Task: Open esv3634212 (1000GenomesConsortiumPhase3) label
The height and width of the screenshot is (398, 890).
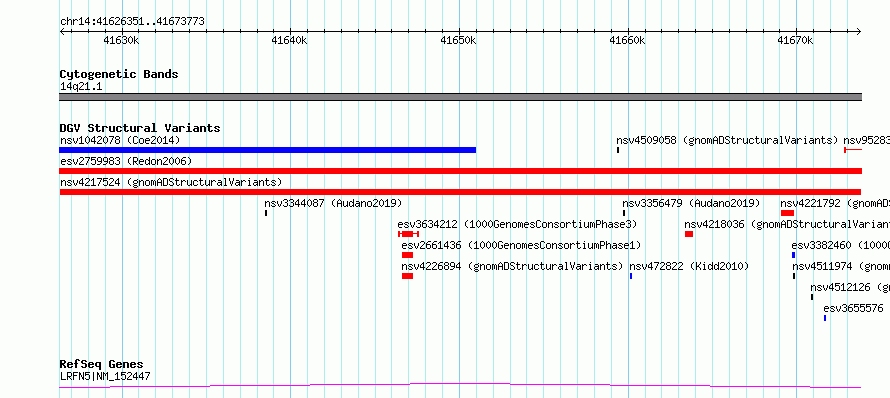Action: point(517,224)
